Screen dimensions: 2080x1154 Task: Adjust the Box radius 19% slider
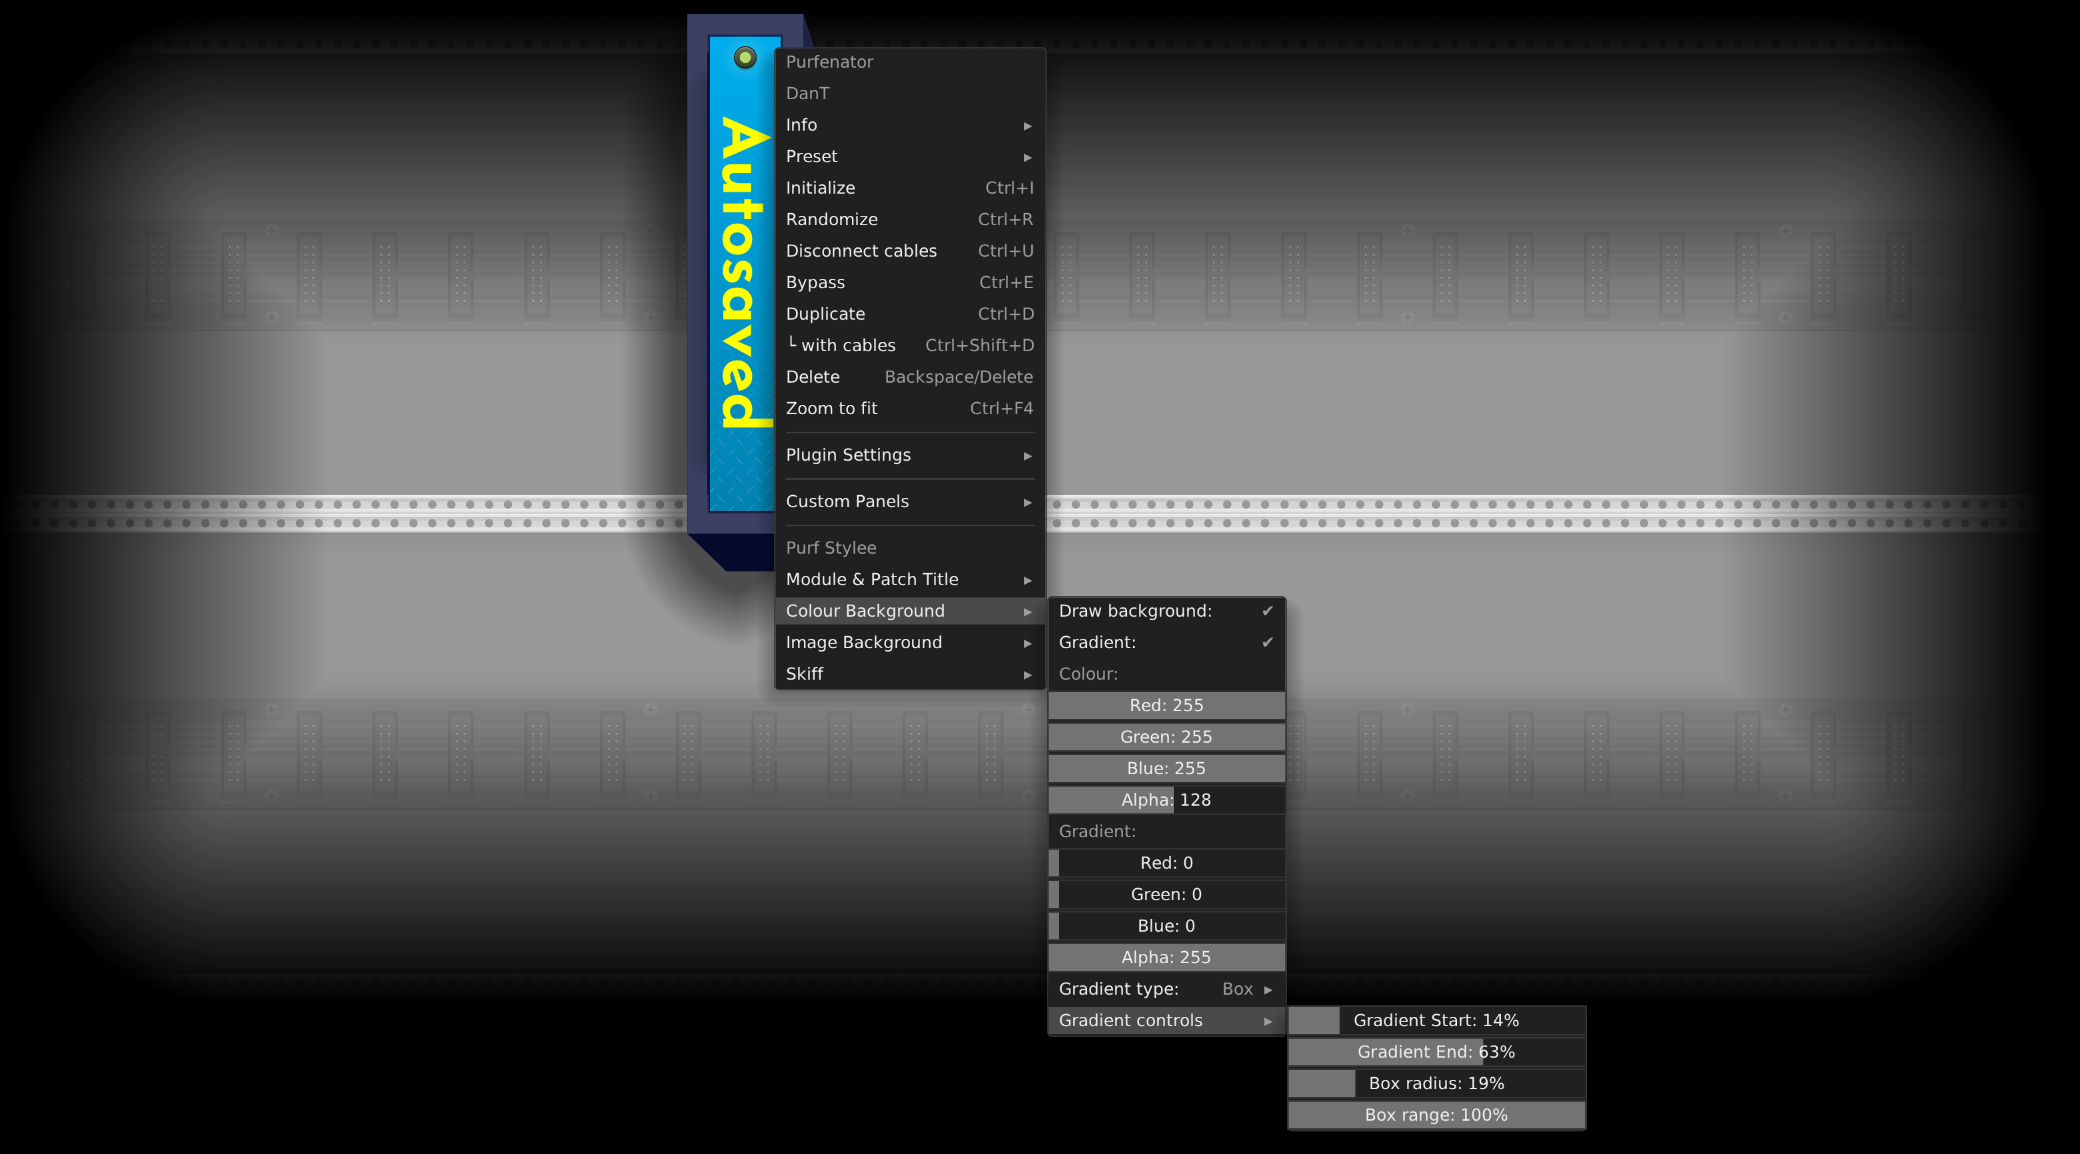[1436, 1083]
